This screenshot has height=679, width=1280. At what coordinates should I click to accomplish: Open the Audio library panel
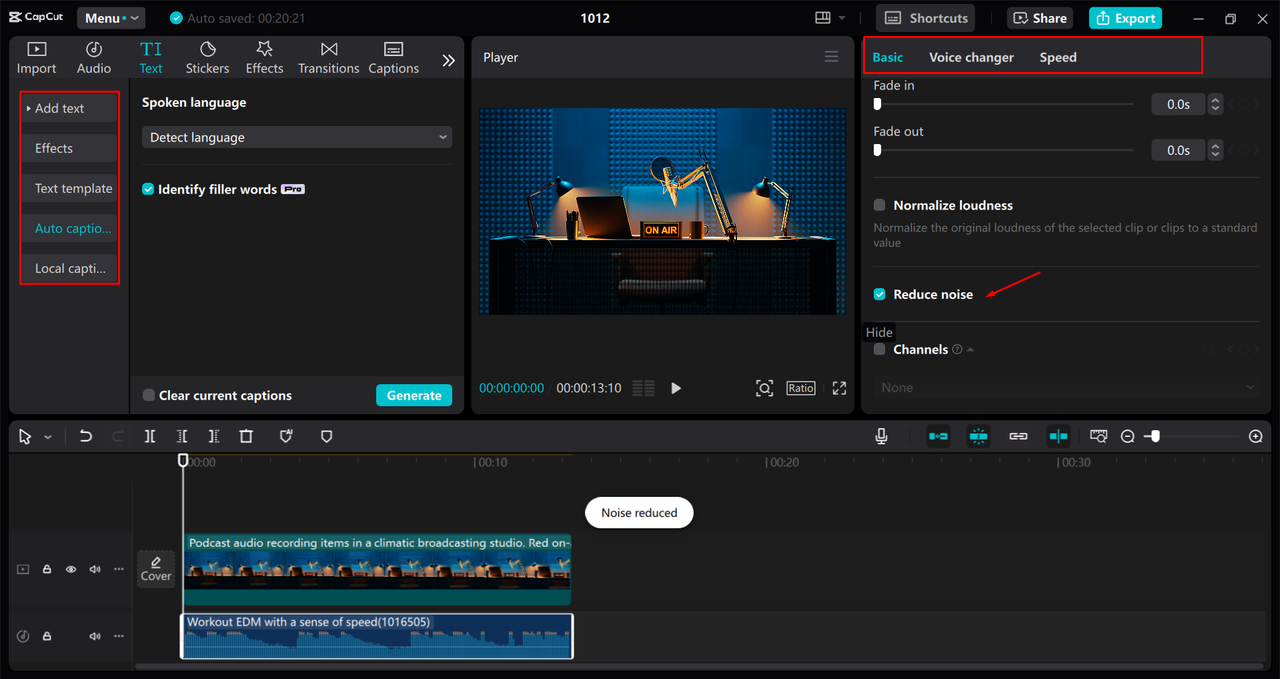click(x=94, y=58)
